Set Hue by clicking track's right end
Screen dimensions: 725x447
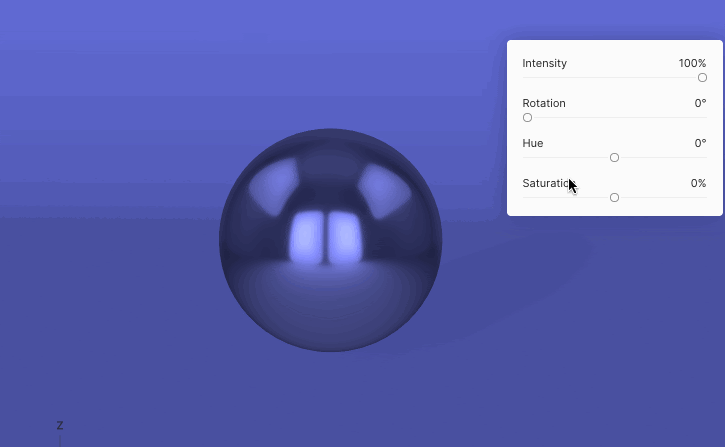(705, 158)
